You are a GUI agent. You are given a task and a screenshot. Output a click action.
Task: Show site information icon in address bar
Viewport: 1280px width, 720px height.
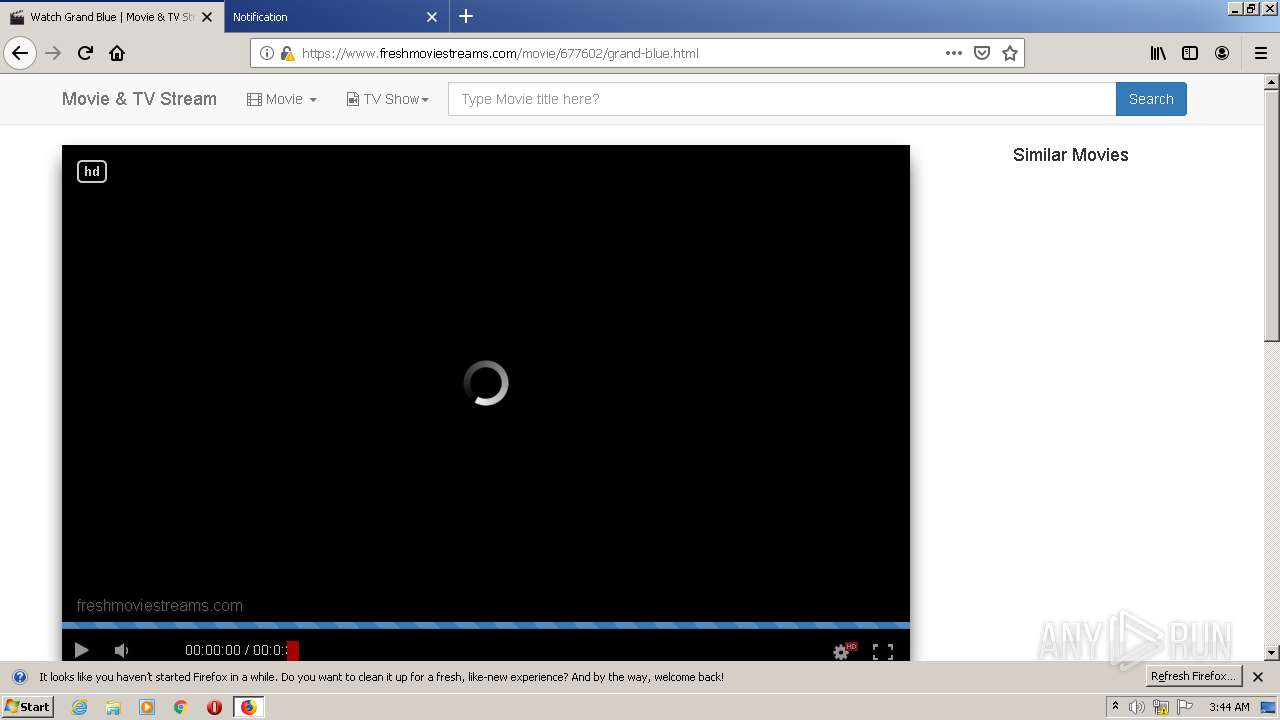click(x=267, y=53)
